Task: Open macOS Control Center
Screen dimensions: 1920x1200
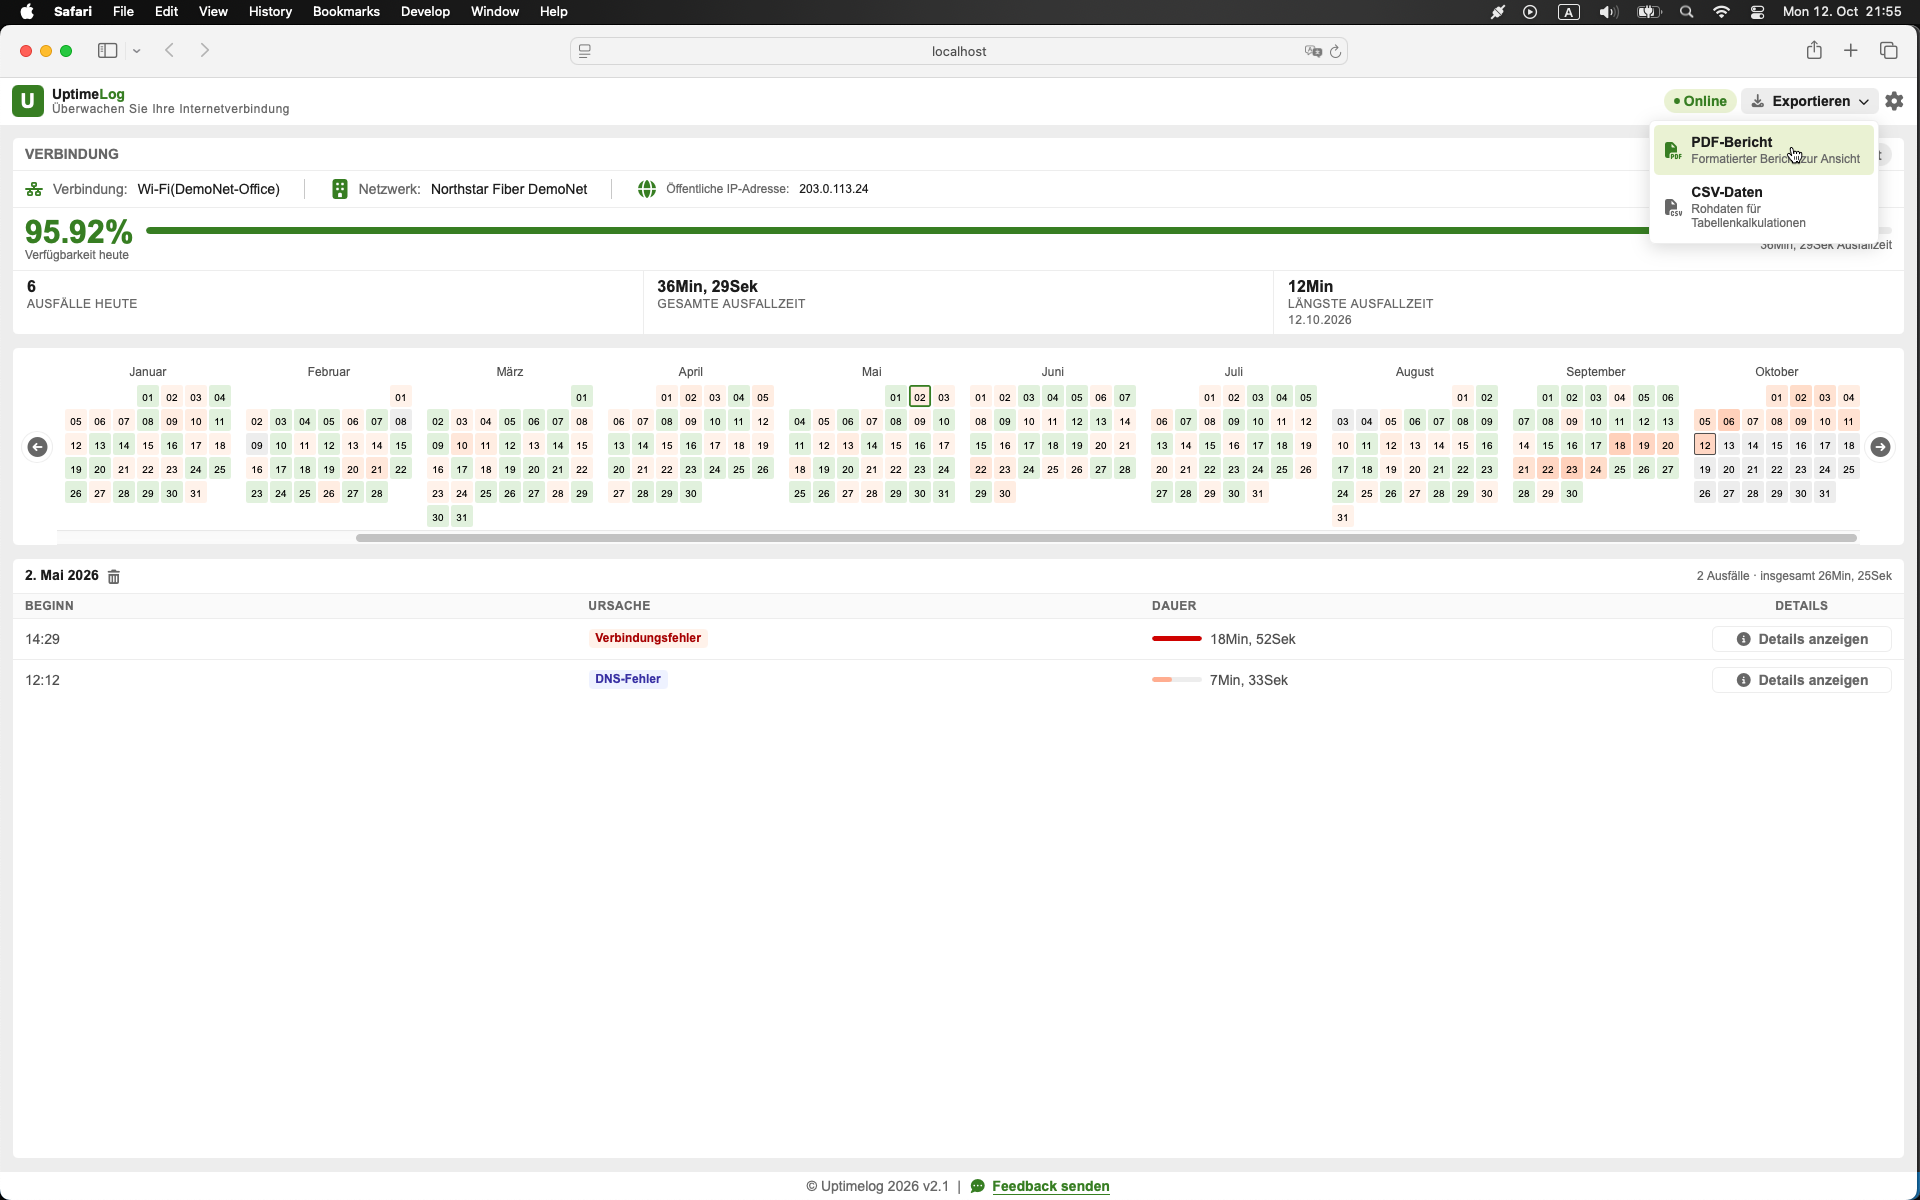Action: [1757, 12]
